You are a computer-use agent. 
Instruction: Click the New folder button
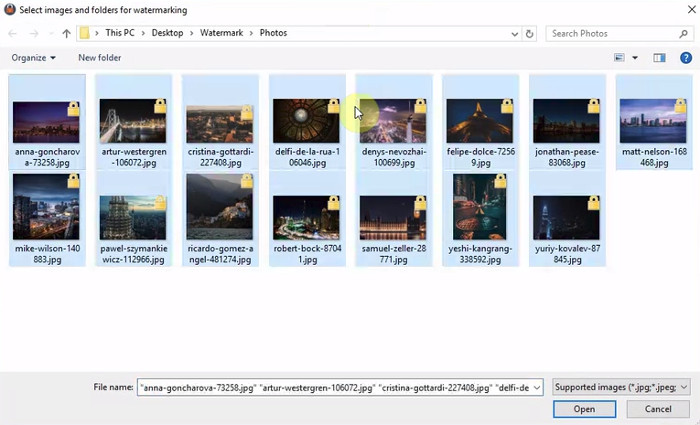coord(99,58)
